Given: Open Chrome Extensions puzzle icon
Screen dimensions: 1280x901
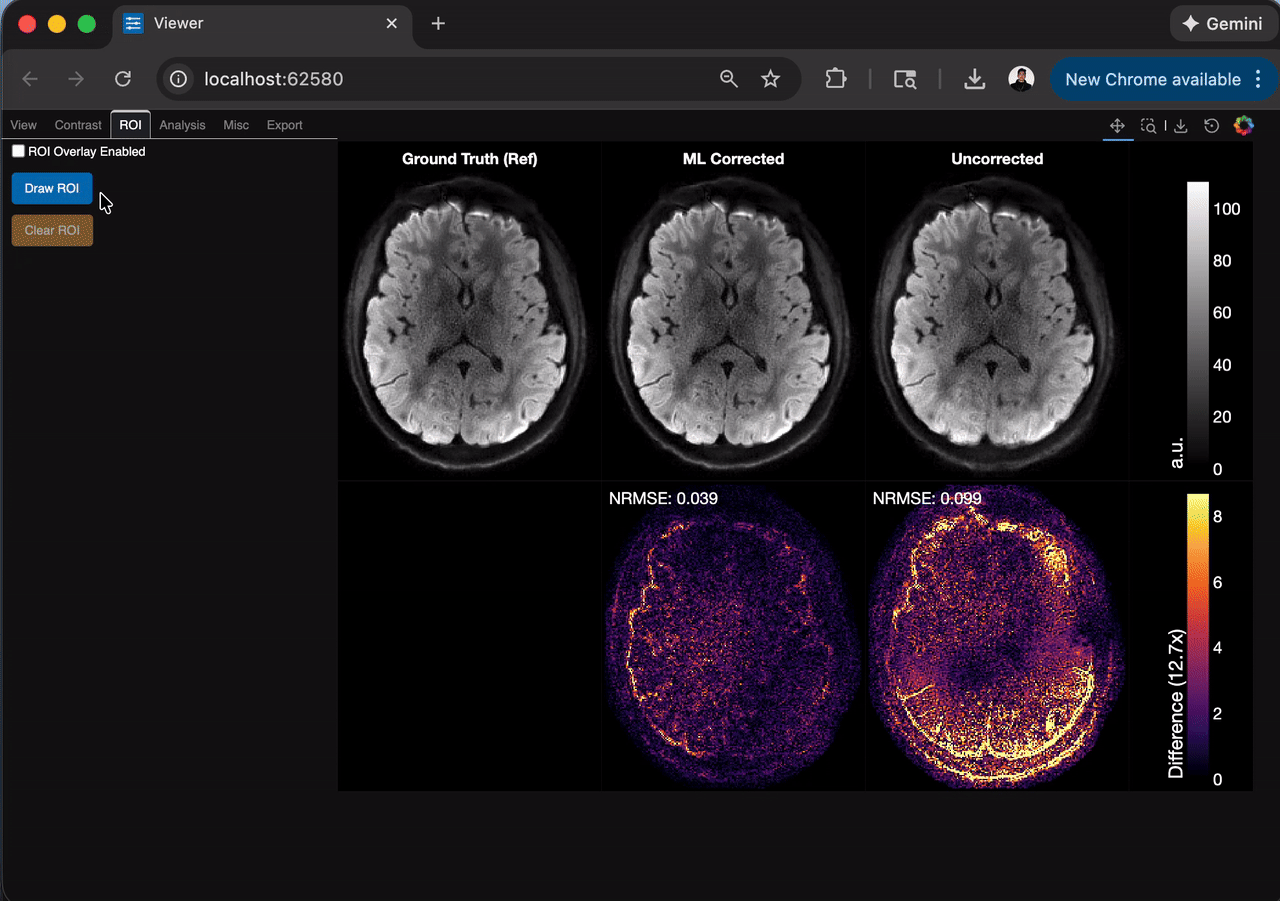Looking at the screenshot, I should click(835, 79).
